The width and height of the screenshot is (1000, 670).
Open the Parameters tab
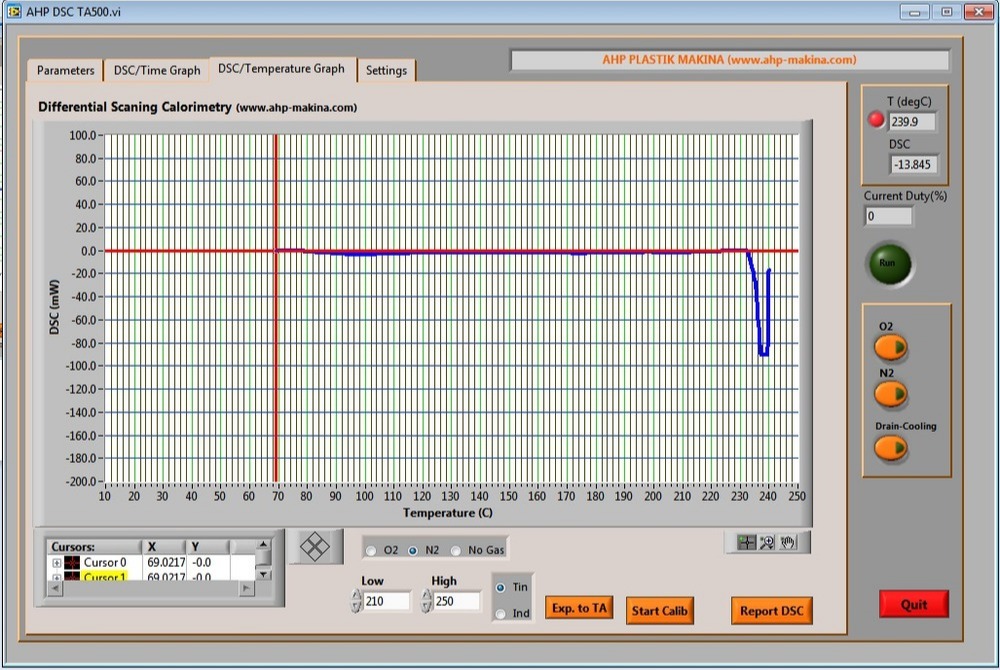click(x=65, y=70)
